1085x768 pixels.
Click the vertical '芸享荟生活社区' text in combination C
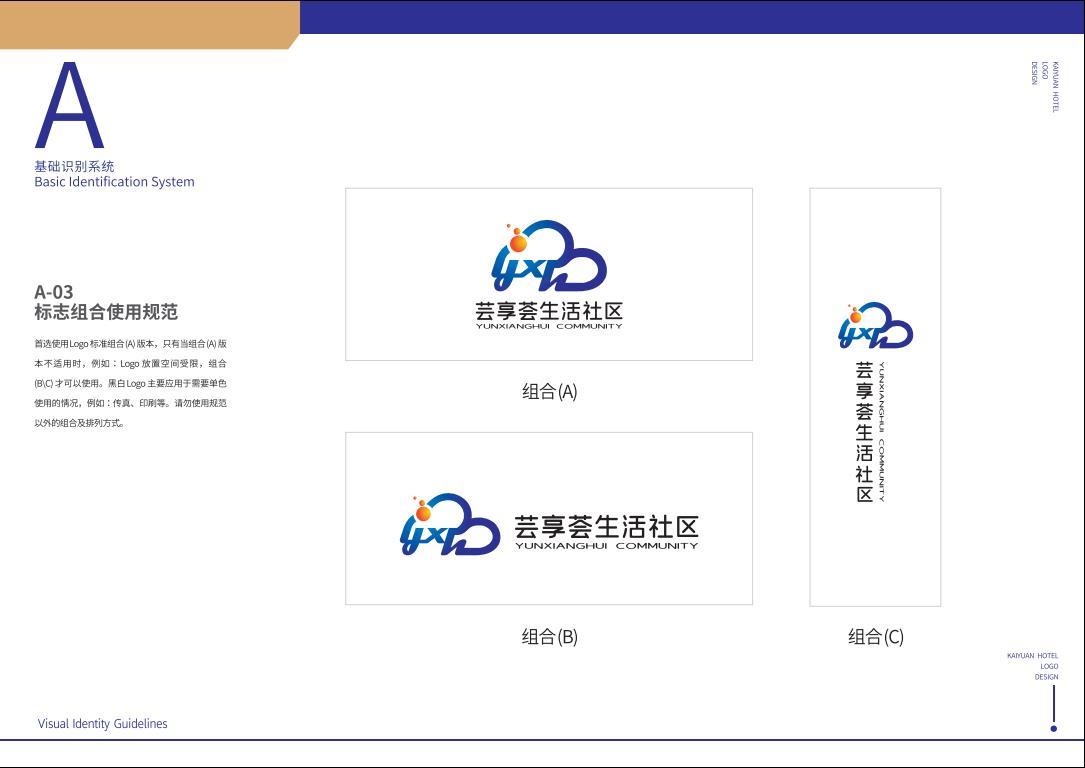pos(864,432)
